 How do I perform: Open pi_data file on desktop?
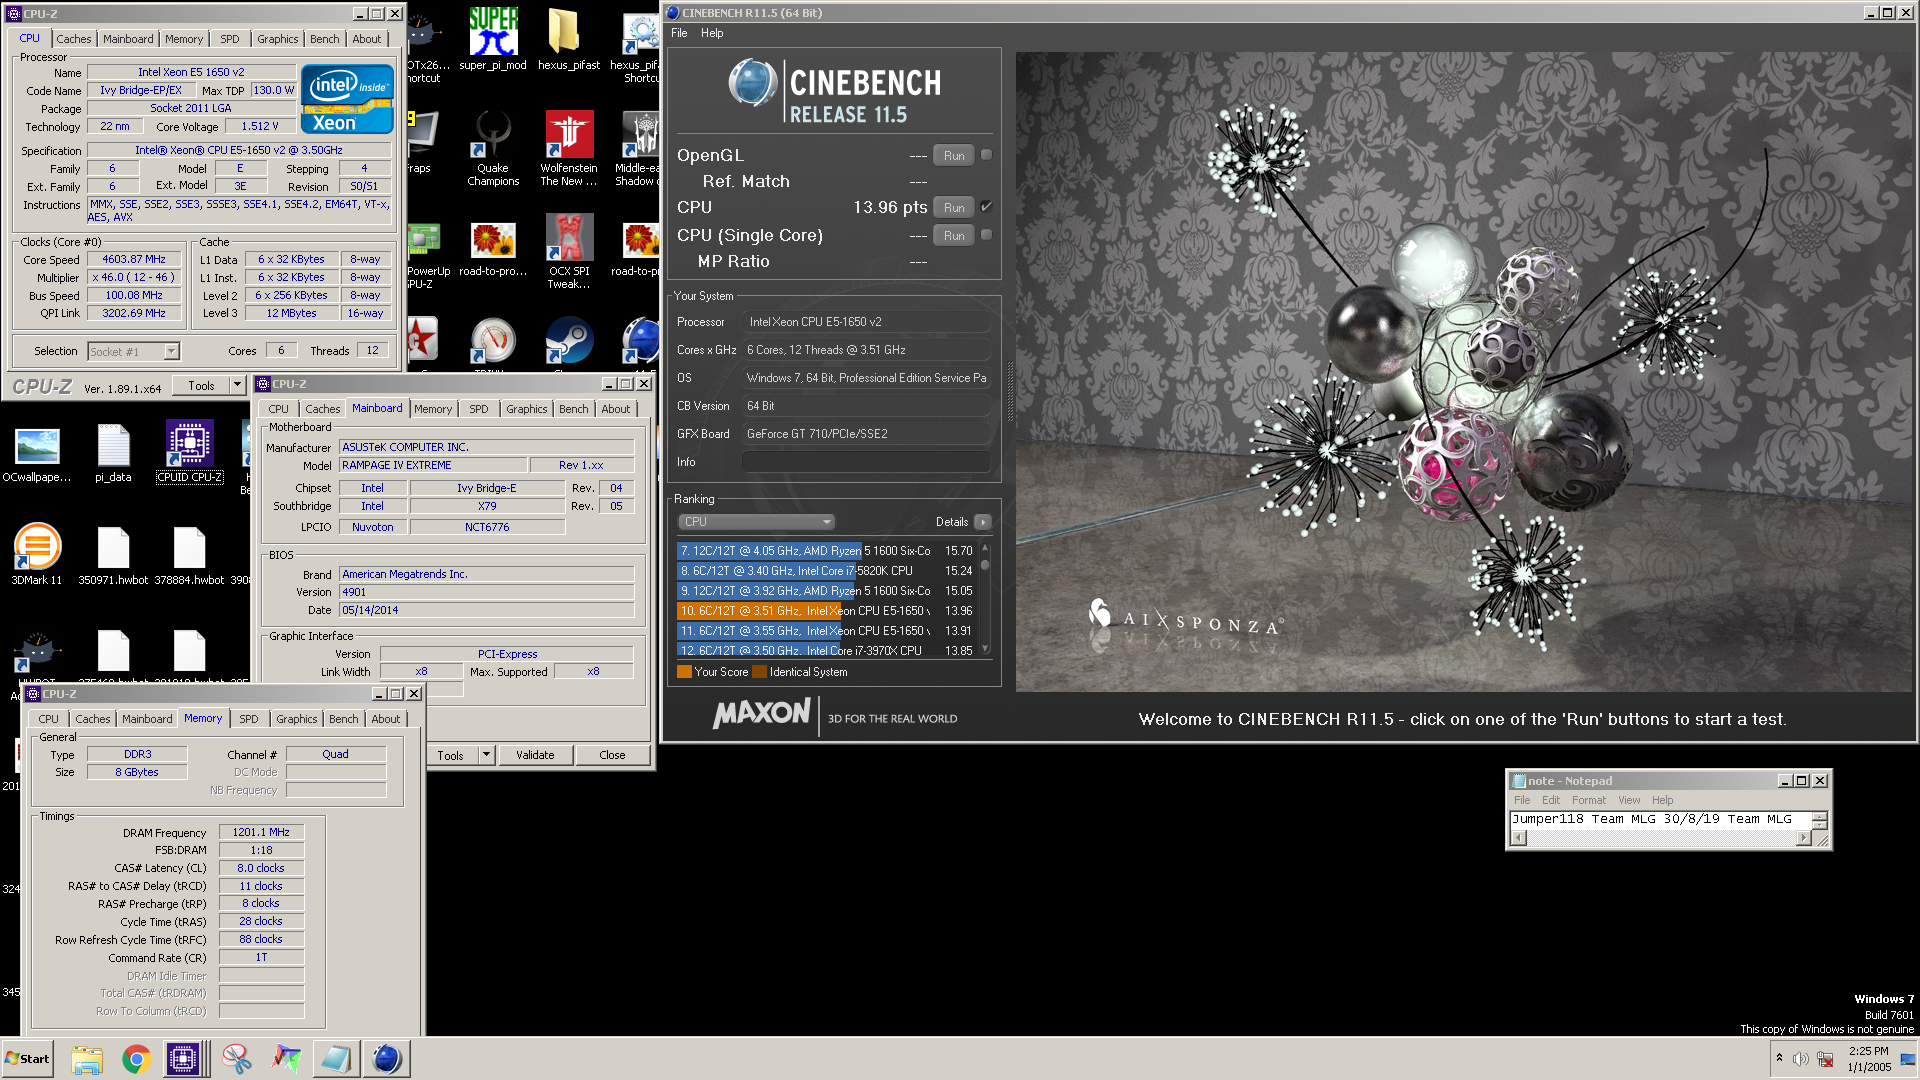113,454
